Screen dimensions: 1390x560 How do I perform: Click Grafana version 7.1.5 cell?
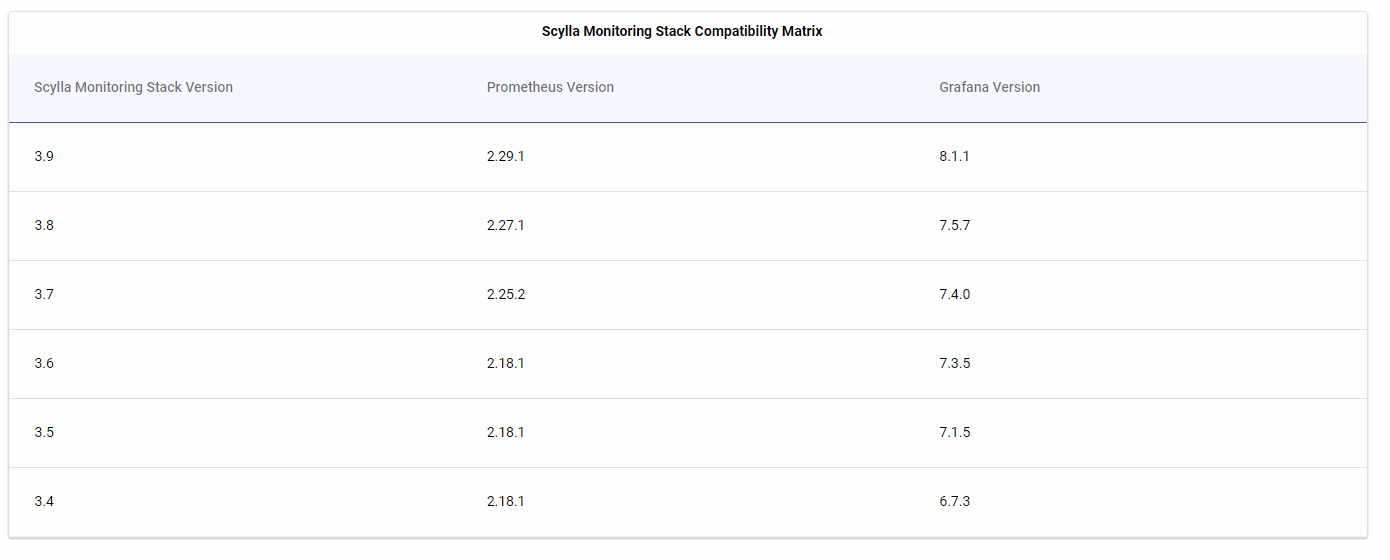pos(954,432)
